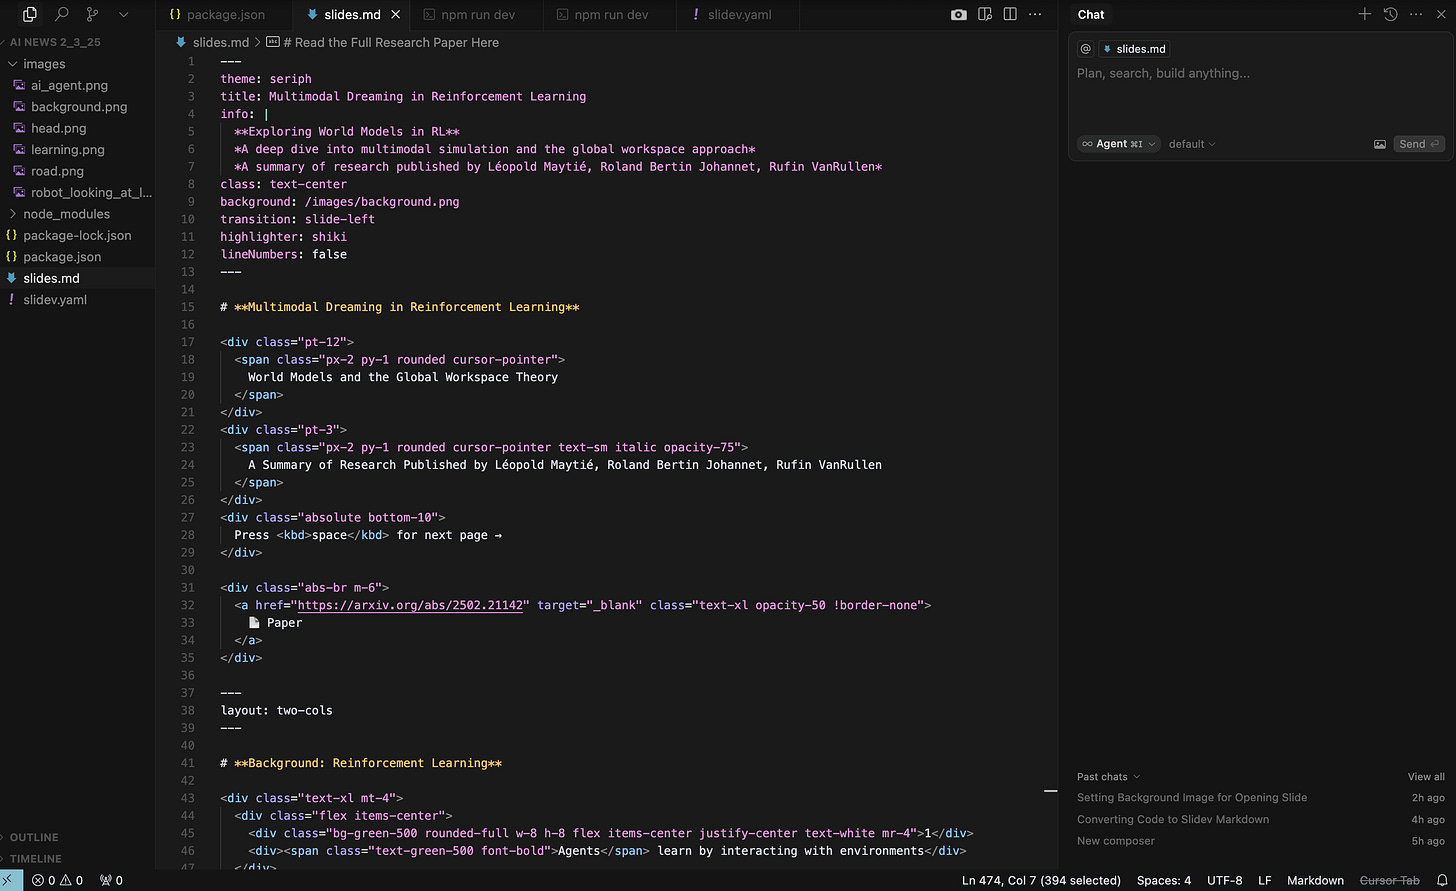This screenshot has height=891, width=1456.
Task: Show chat history clock icon
Action: point(1390,14)
